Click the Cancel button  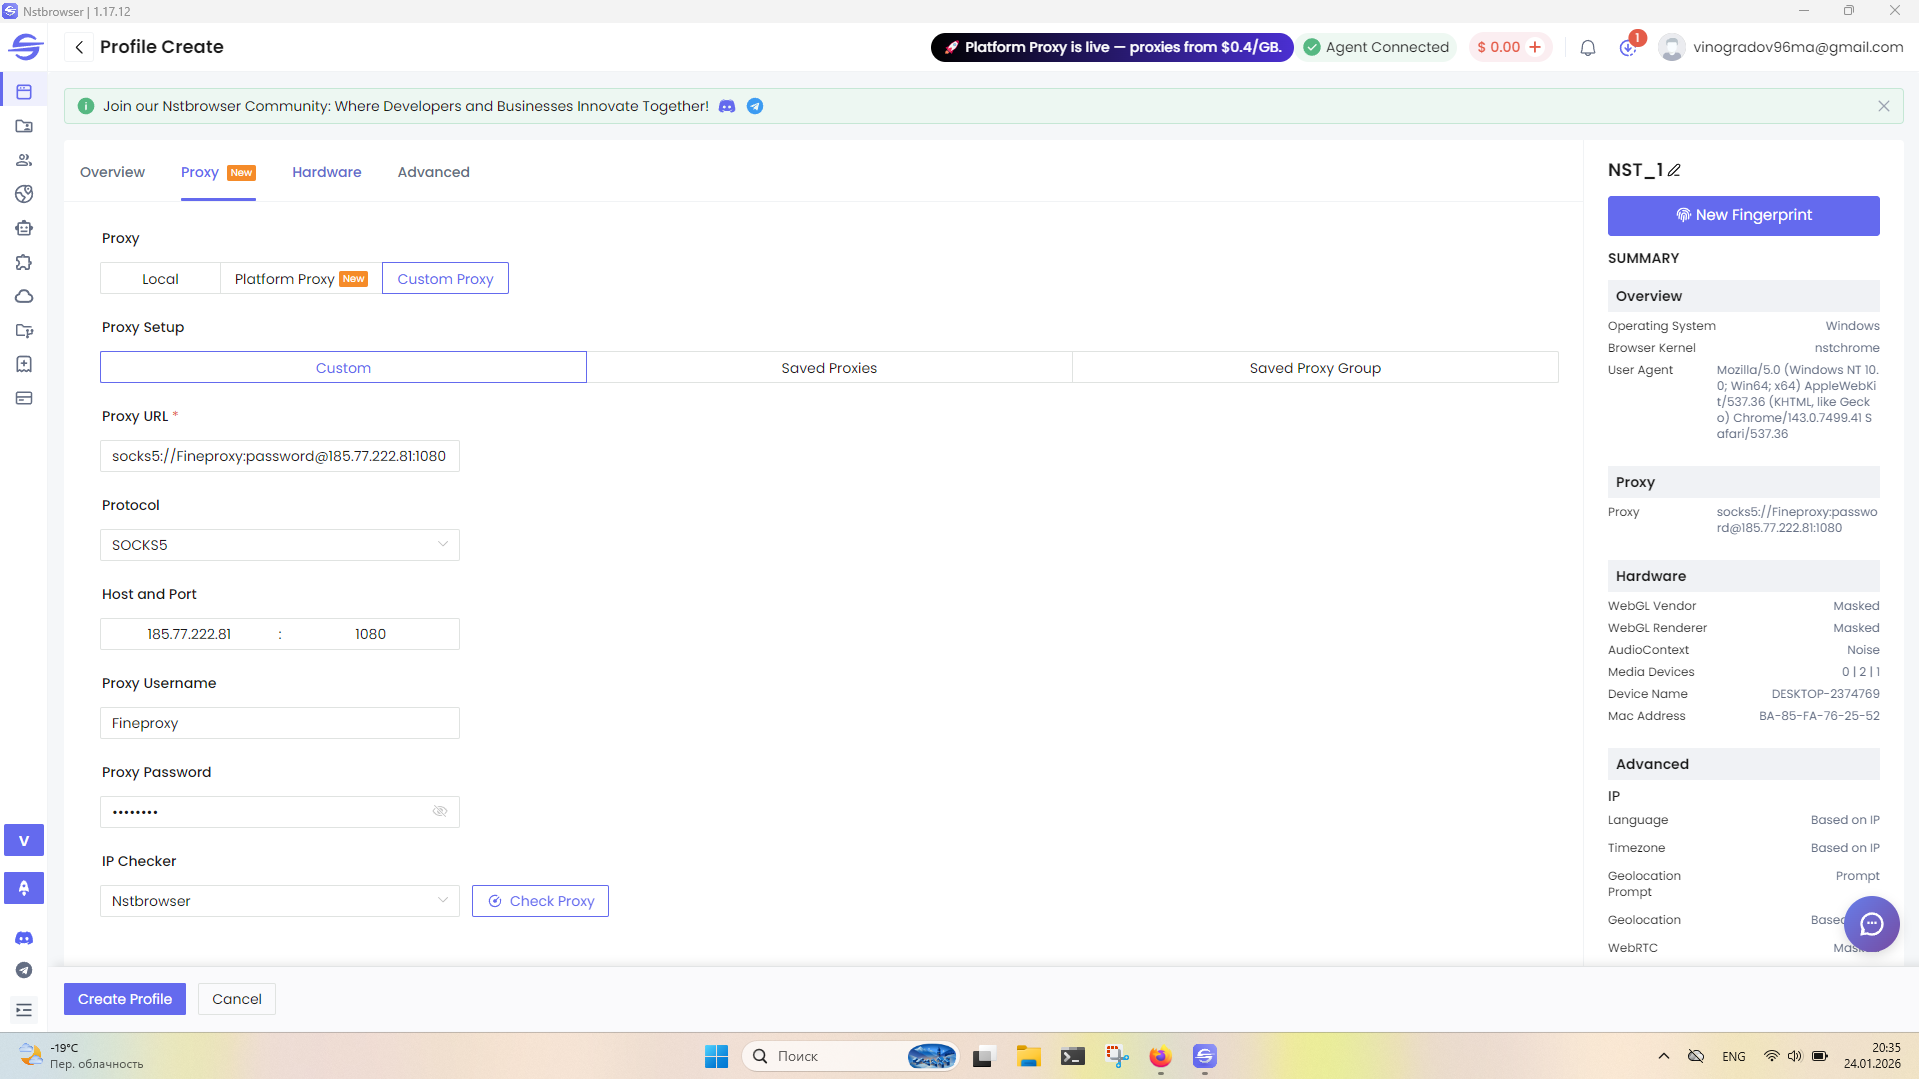237,999
